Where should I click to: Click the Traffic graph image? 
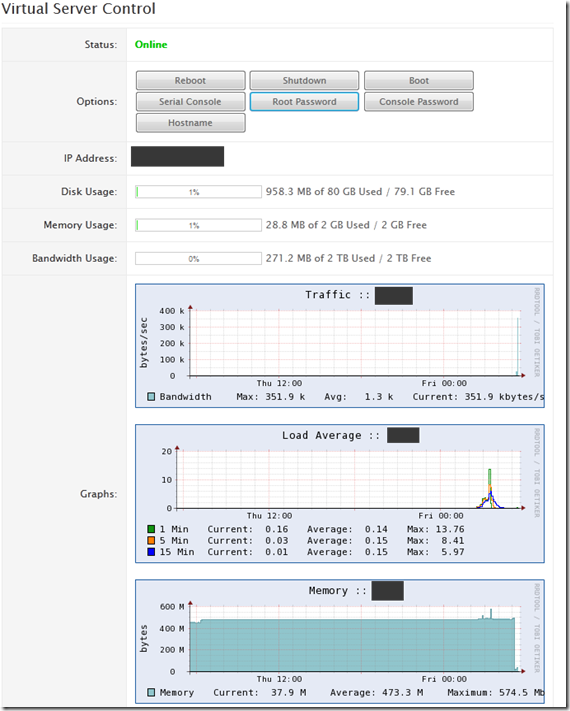pyautogui.click(x=340, y=346)
